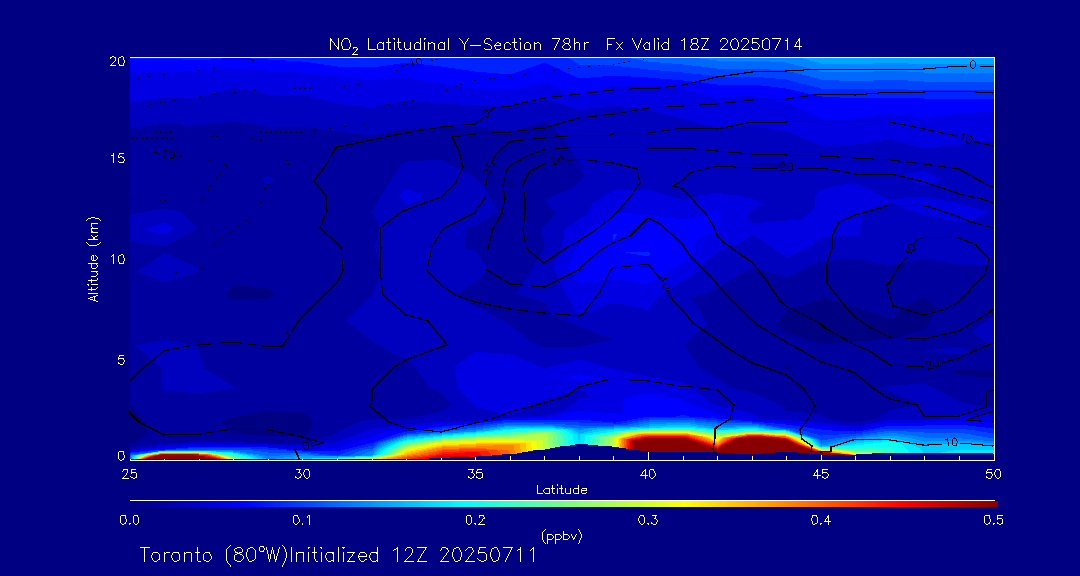
Task: Click the 0.1 color scale label
Action: pyautogui.click(x=302, y=521)
